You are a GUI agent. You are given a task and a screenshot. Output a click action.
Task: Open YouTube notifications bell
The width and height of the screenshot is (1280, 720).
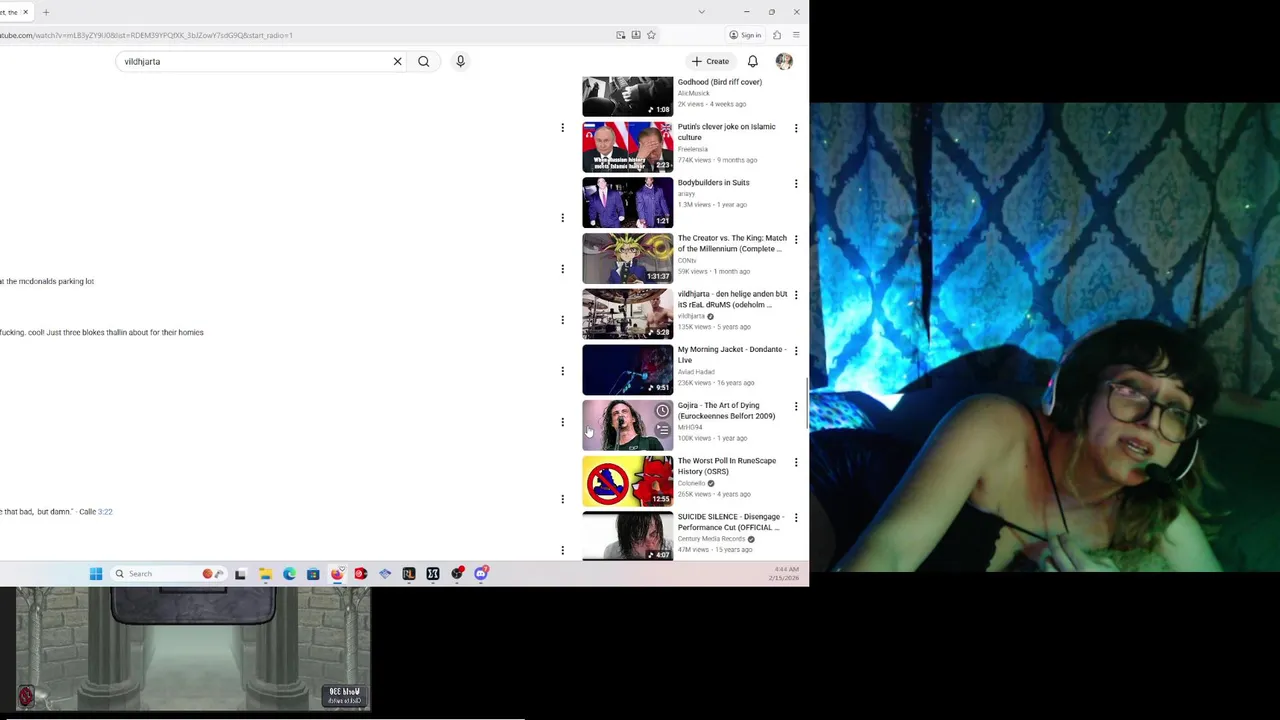(x=753, y=61)
